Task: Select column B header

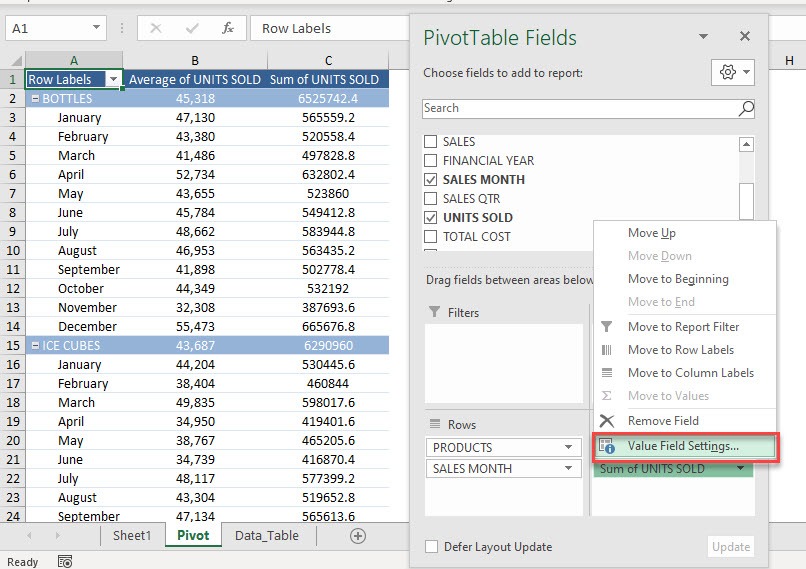Action: click(x=195, y=60)
